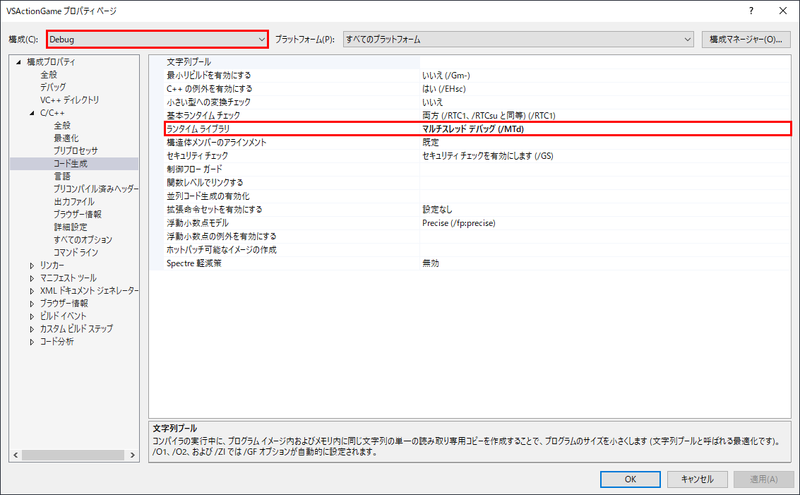Screen dimensions: 800x495
Task: Select 浮動小数点の例外を有効にする property
Action: pos(221,236)
